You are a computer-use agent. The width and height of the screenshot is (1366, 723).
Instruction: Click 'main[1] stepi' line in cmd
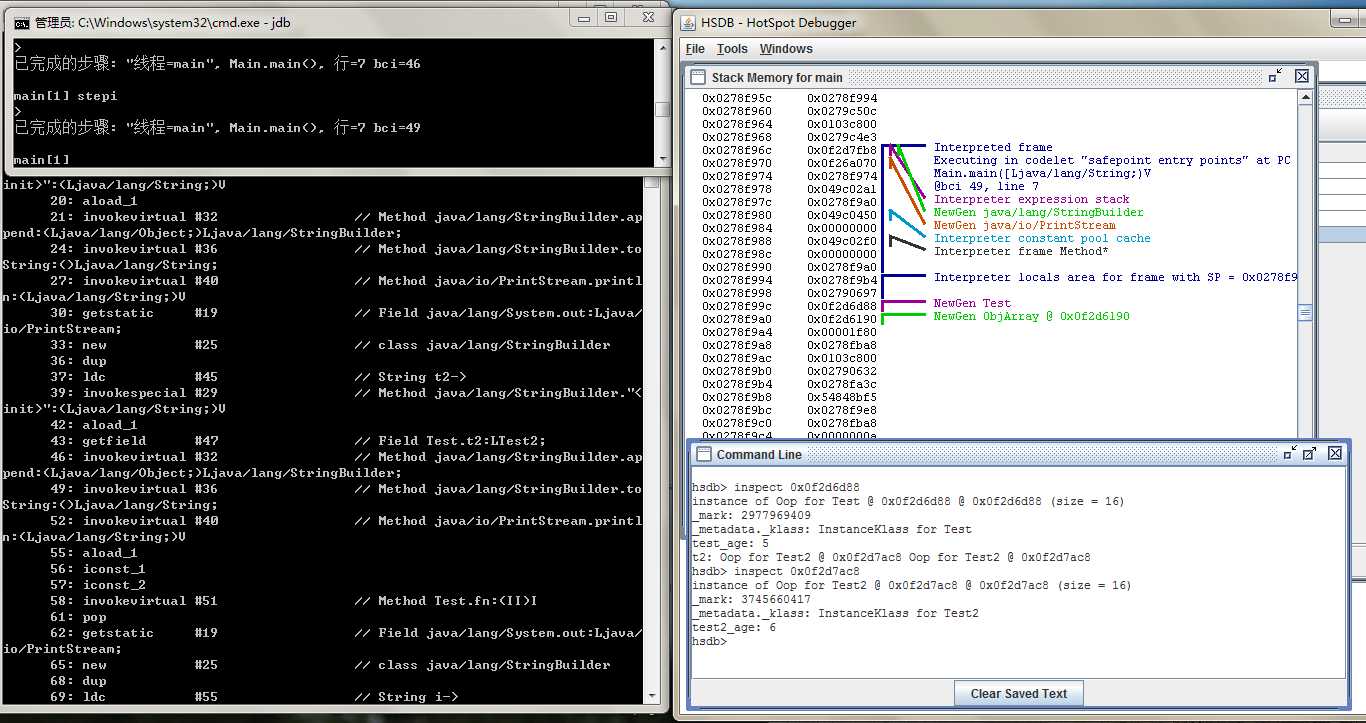coord(65,95)
